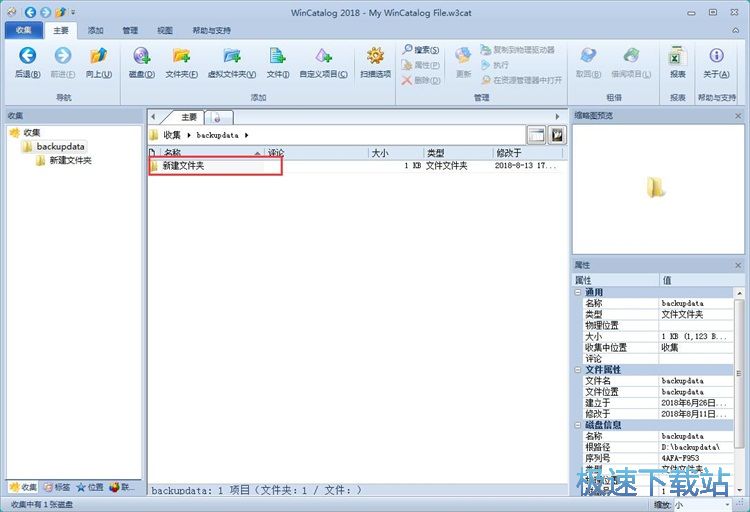The image size is (750, 512).
Task: Click the 更新 update ribbon button
Action: (x=463, y=63)
